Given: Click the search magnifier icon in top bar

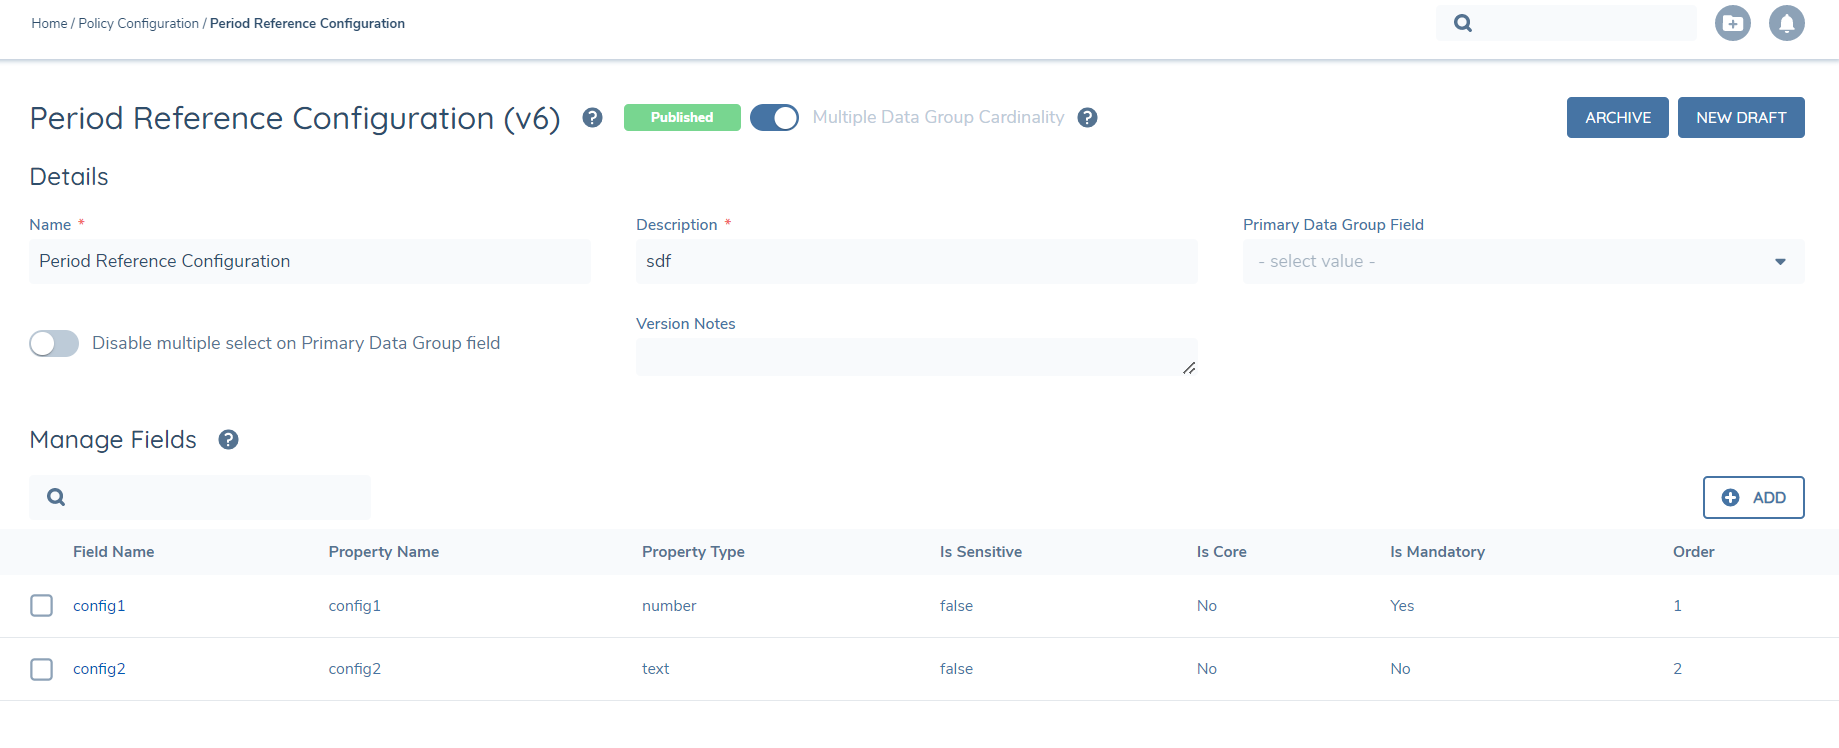Looking at the screenshot, I should (x=1463, y=23).
